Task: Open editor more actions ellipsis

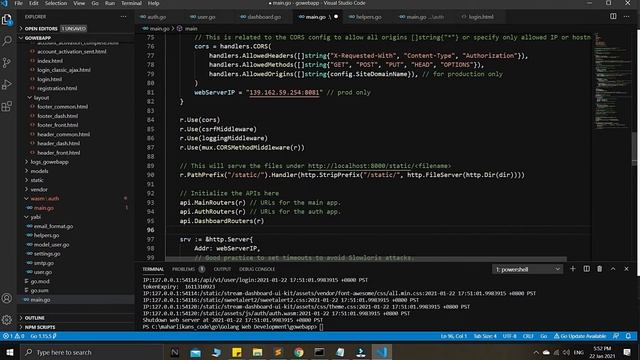Action: pos(627,16)
